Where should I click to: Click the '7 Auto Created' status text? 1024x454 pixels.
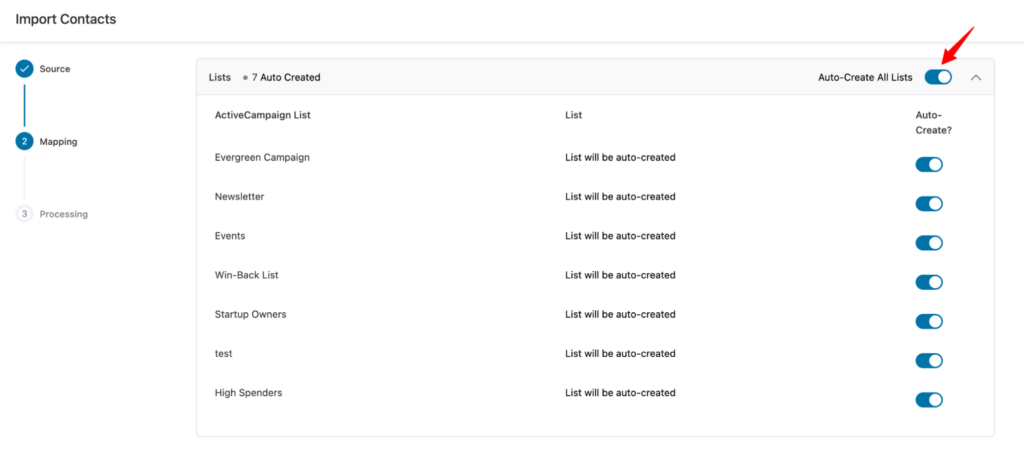286,77
